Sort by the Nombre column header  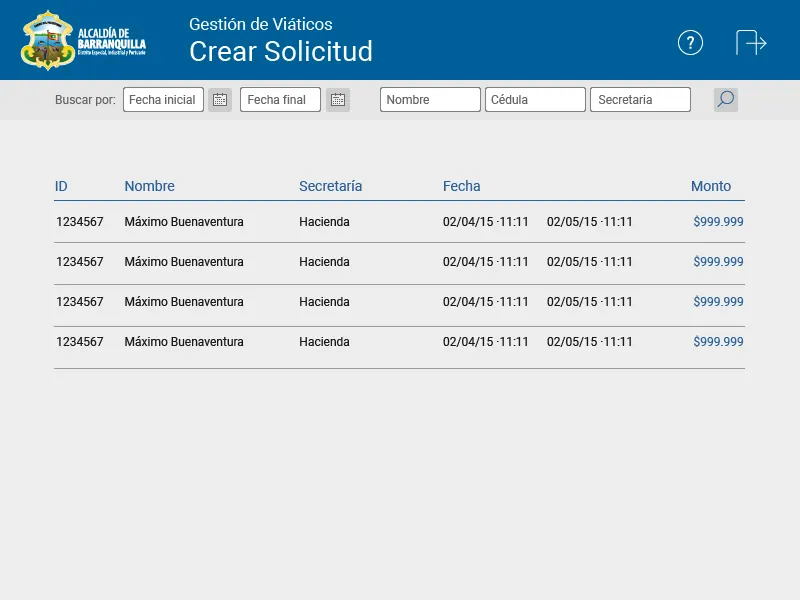149,186
